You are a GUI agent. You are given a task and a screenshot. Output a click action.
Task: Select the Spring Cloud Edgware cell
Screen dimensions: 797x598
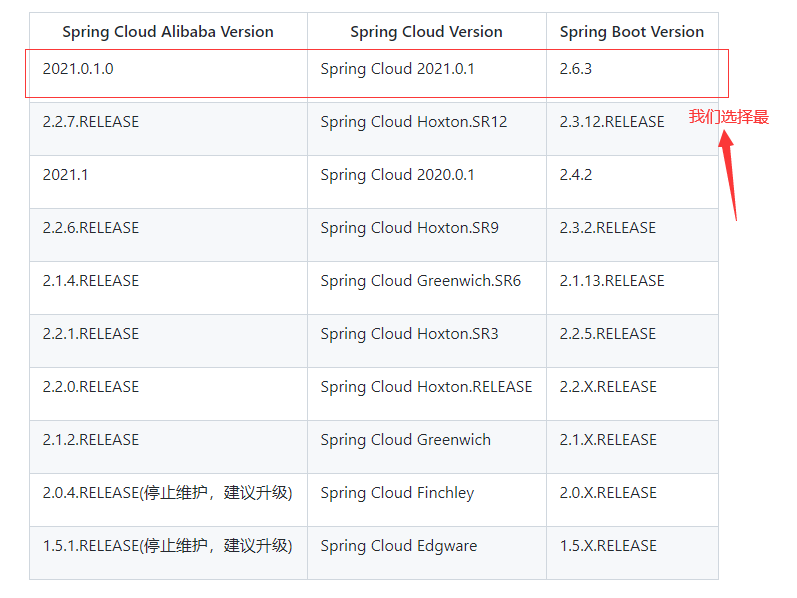point(398,546)
